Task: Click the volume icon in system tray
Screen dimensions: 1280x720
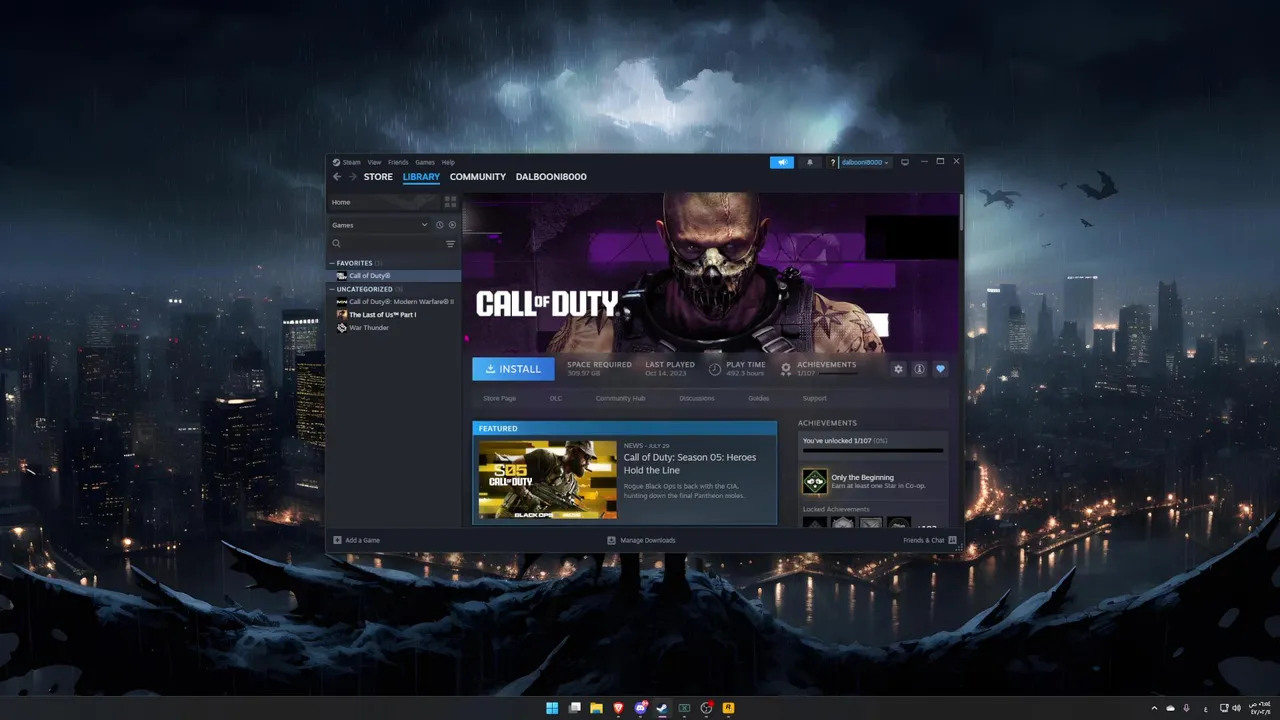Action: coord(1237,708)
